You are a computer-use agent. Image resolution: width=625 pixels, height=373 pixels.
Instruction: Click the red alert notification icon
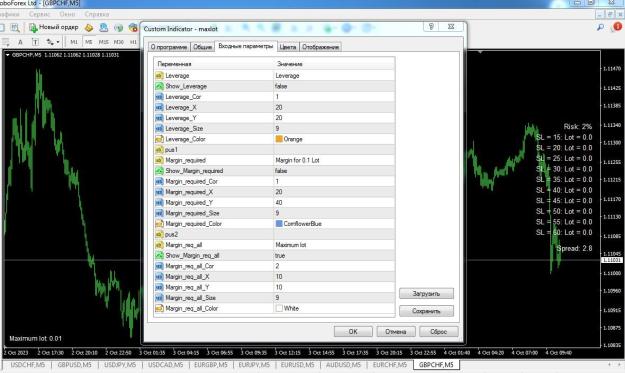(617, 27)
